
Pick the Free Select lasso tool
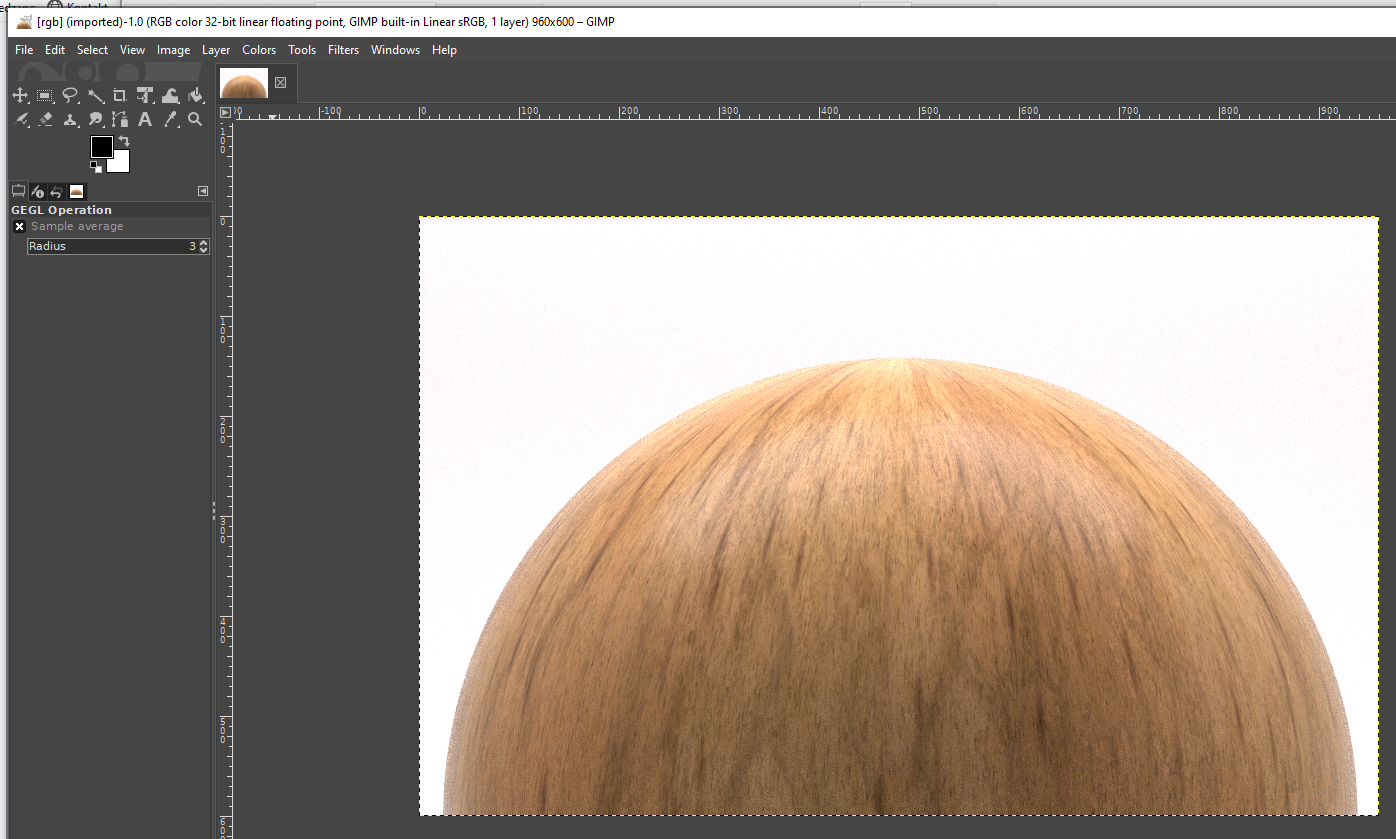point(70,95)
